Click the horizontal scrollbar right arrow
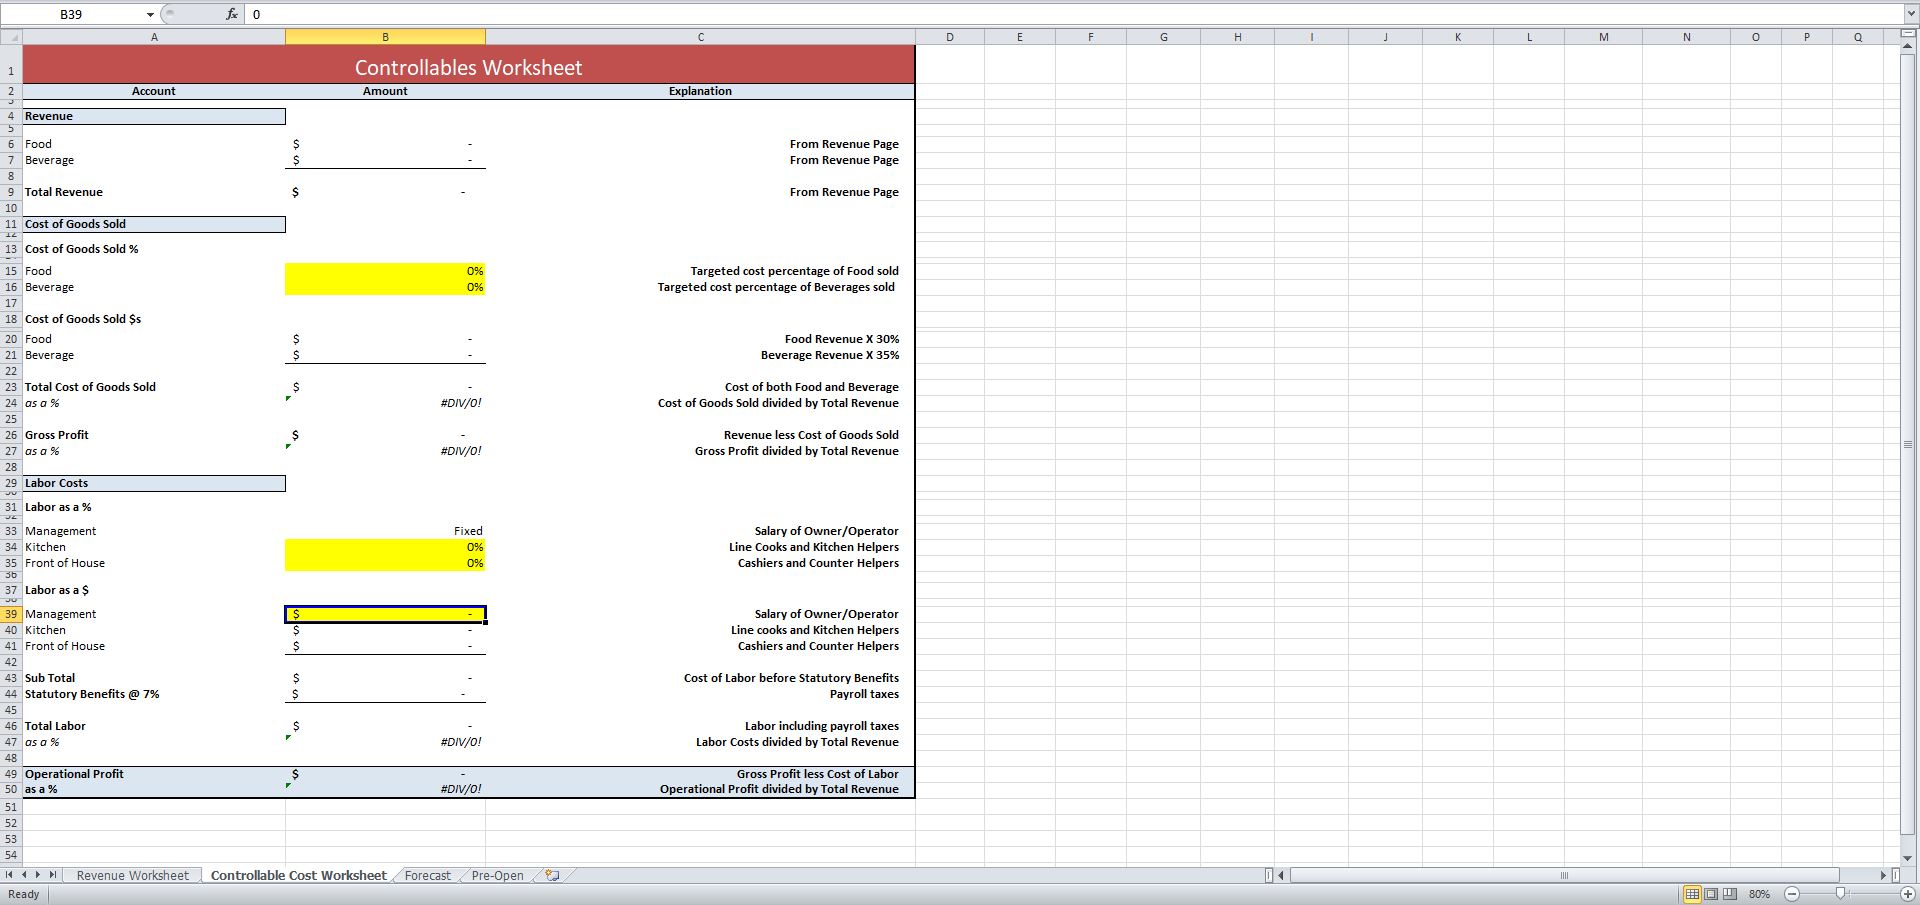This screenshot has width=1920, height=905. click(x=1884, y=875)
